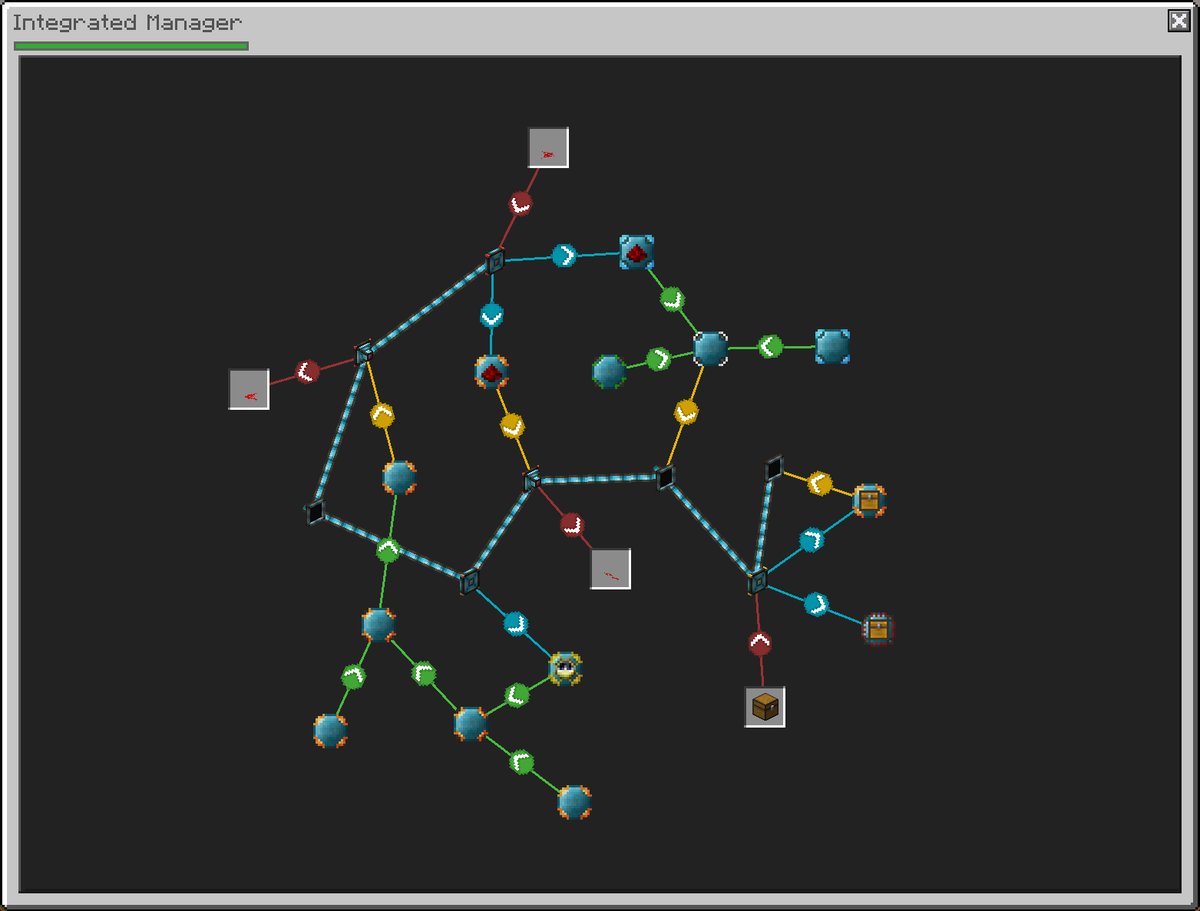The width and height of the screenshot is (1200, 911).
Task: Select the chest node with red dotted border
Action: 878,628
